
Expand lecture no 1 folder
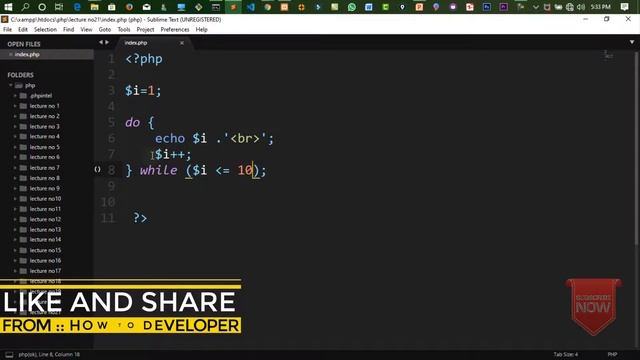(15, 106)
